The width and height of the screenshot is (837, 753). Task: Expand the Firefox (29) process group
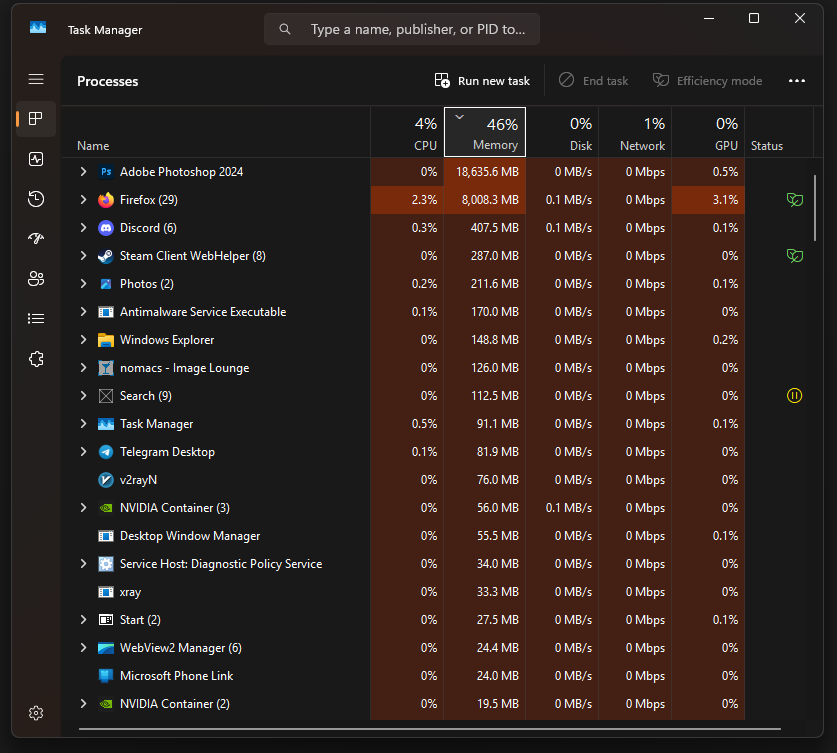point(83,200)
